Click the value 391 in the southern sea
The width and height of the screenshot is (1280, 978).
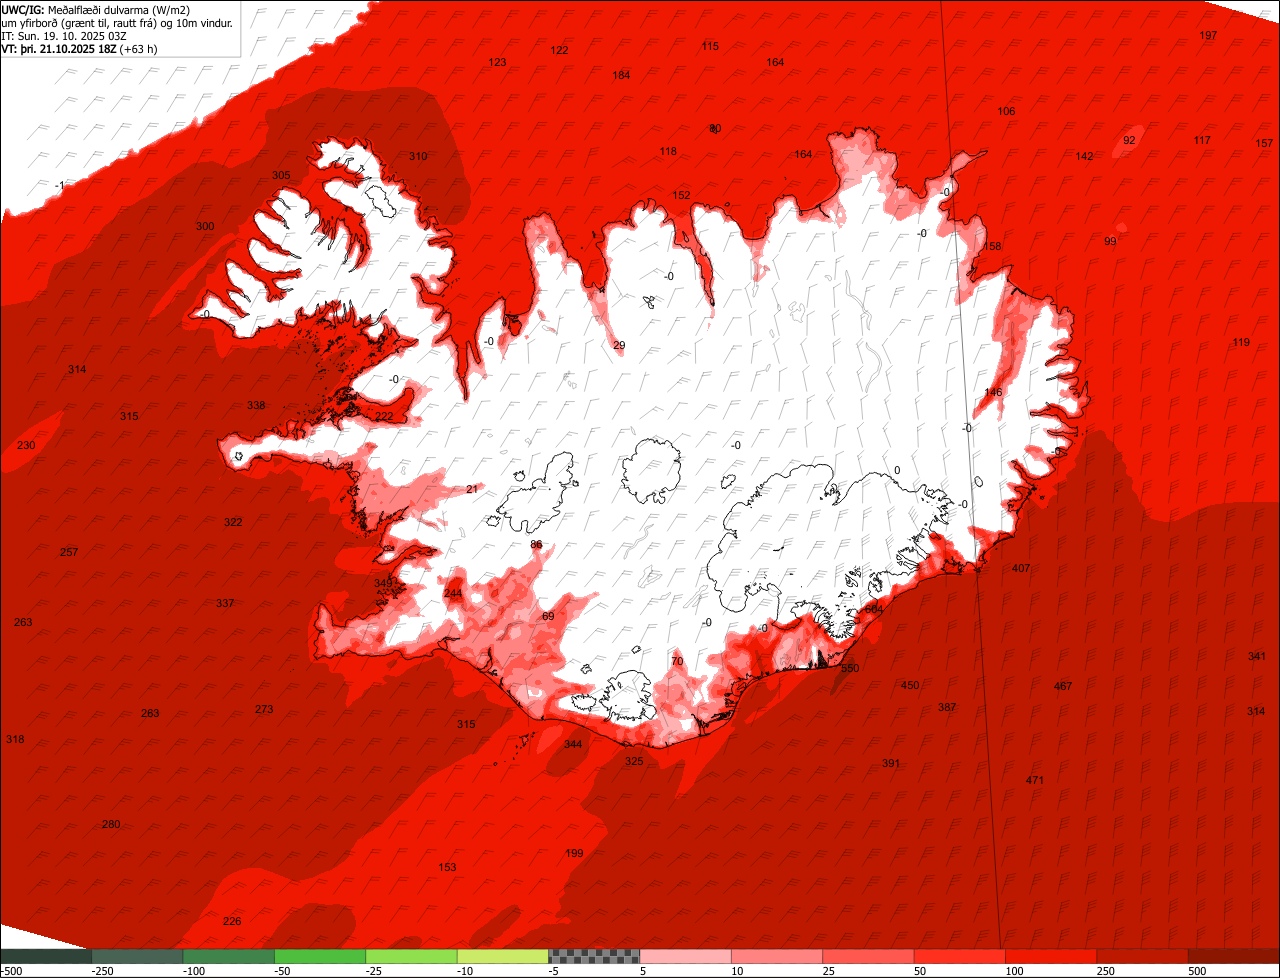891,763
